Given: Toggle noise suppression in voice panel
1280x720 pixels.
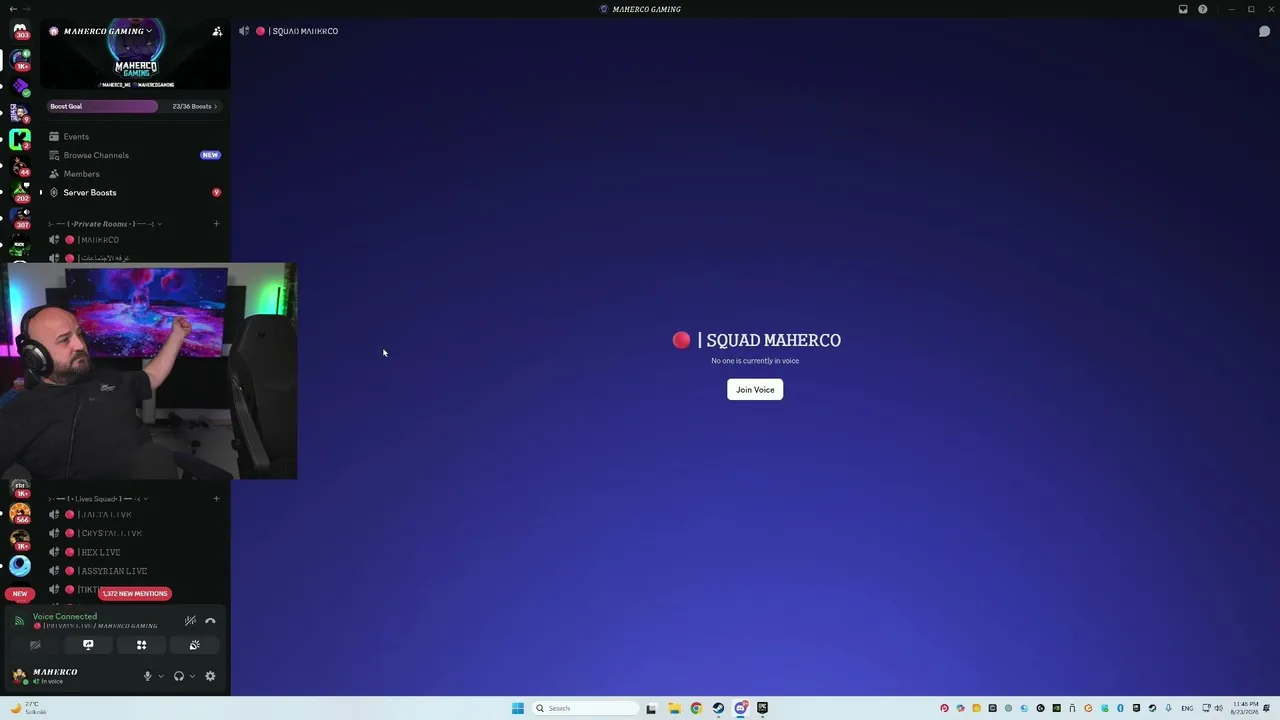Looking at the screenshot, I should (190, 621).
